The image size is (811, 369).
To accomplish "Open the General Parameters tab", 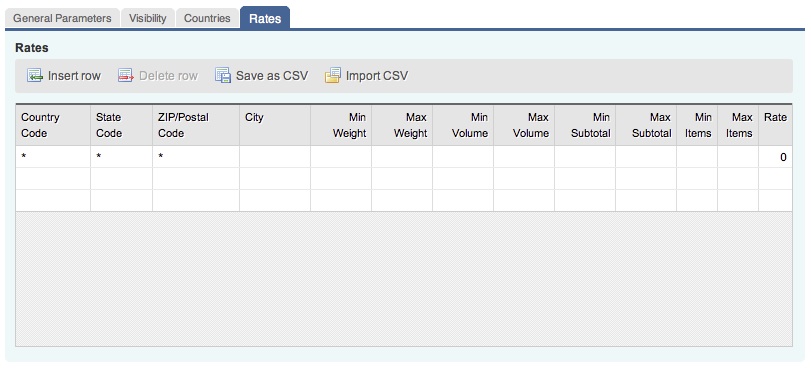I will [x=62, y=18].
